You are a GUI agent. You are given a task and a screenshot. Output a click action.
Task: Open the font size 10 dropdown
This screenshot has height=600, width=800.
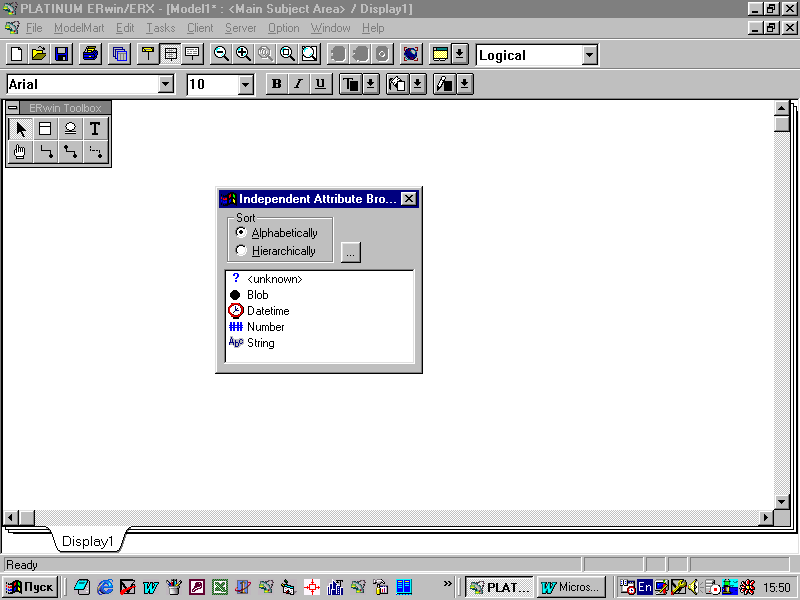[245, 84]
